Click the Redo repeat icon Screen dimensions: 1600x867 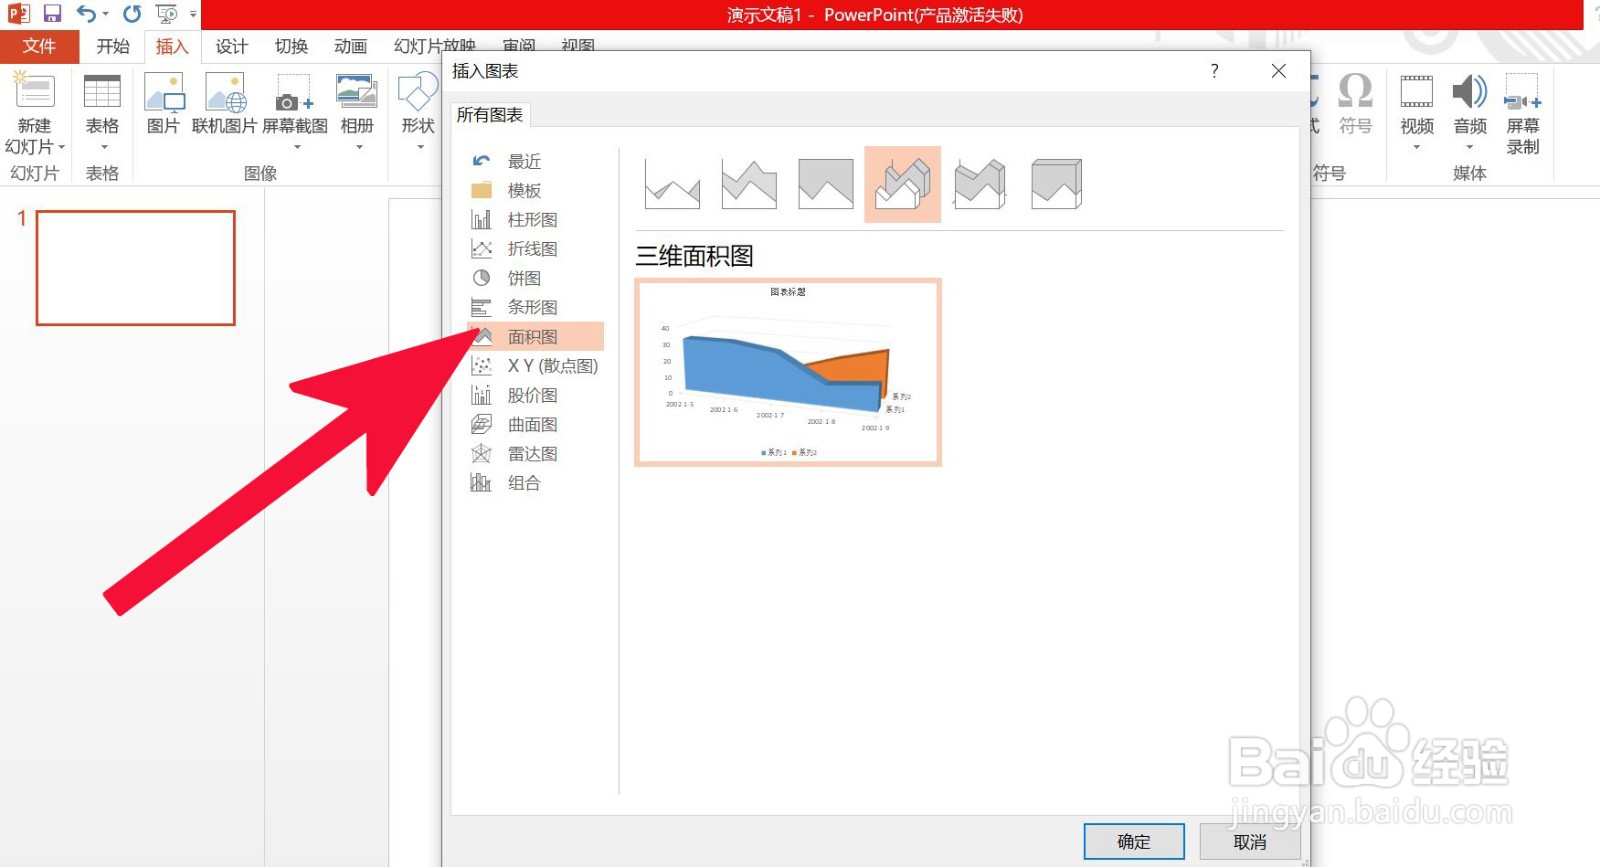tap(132, 14)
